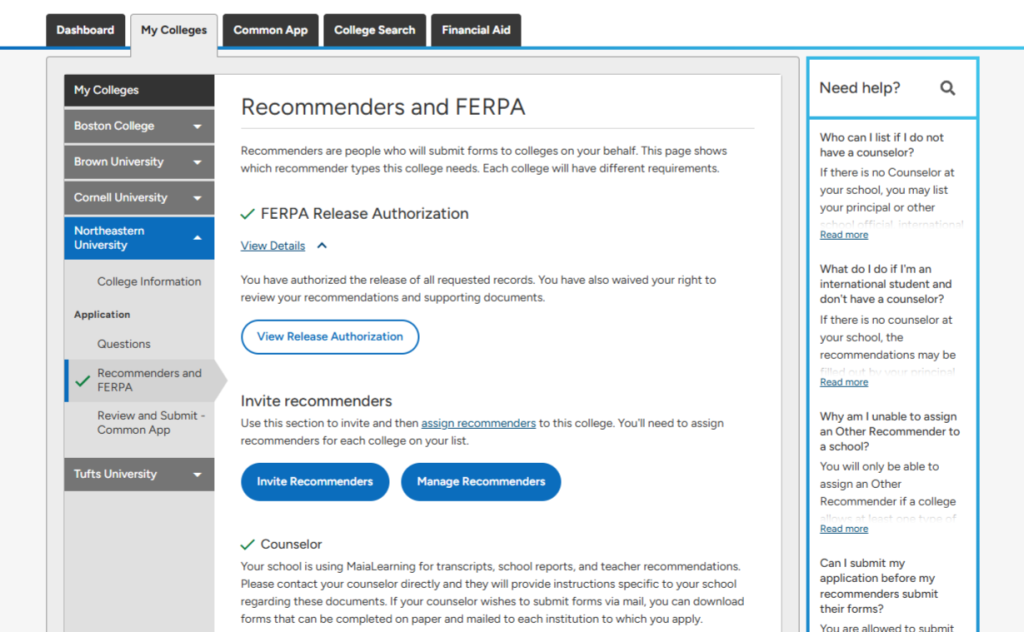
Task: Go to the College Search tab
Action: tap(374, 30)
